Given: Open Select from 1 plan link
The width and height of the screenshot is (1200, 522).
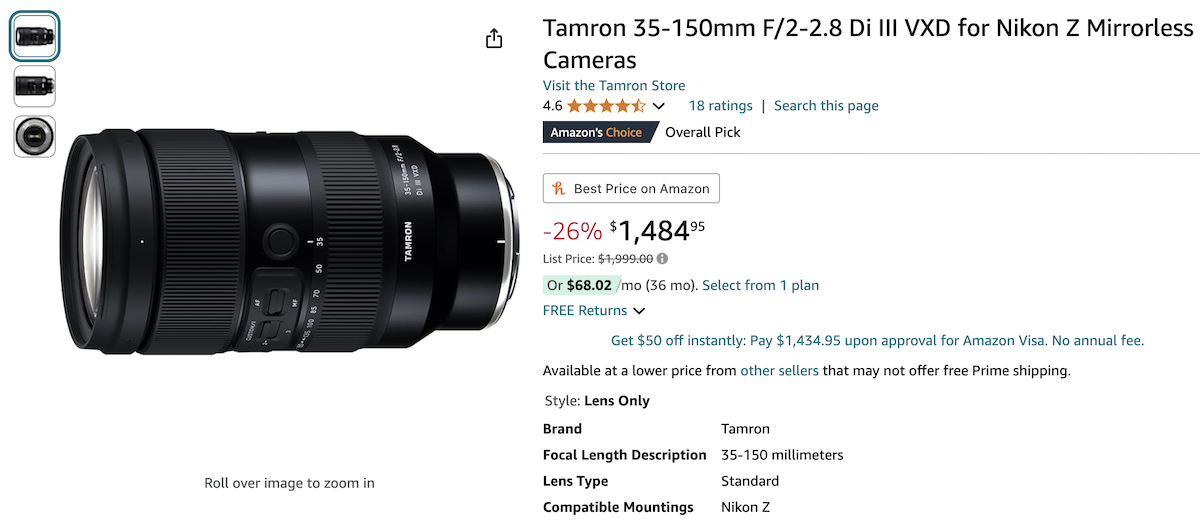Looking at the screenshot, I should point(760,285).
